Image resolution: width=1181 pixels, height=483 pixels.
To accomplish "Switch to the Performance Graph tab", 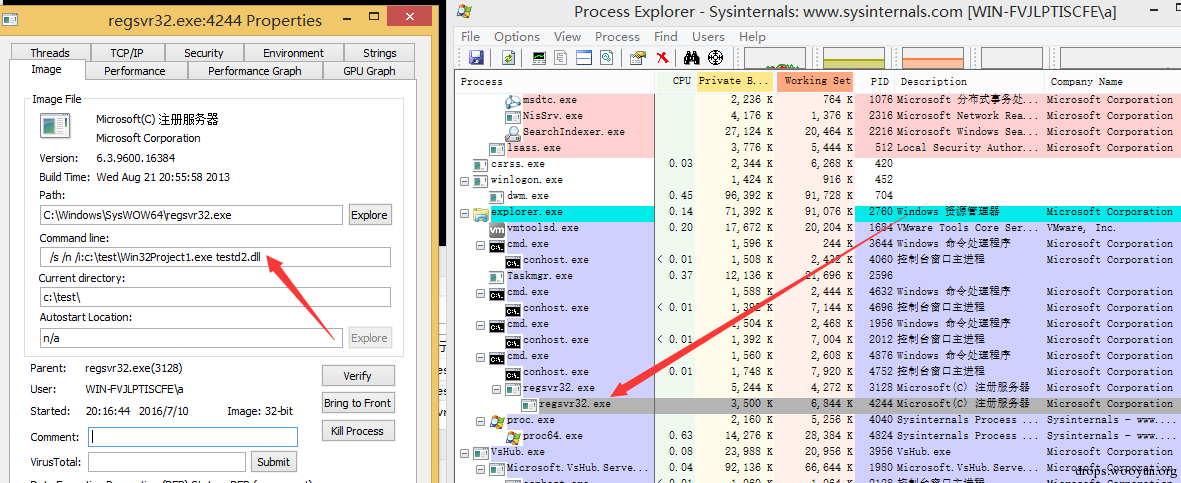I will pyautogui.click(x=255, y=71).
